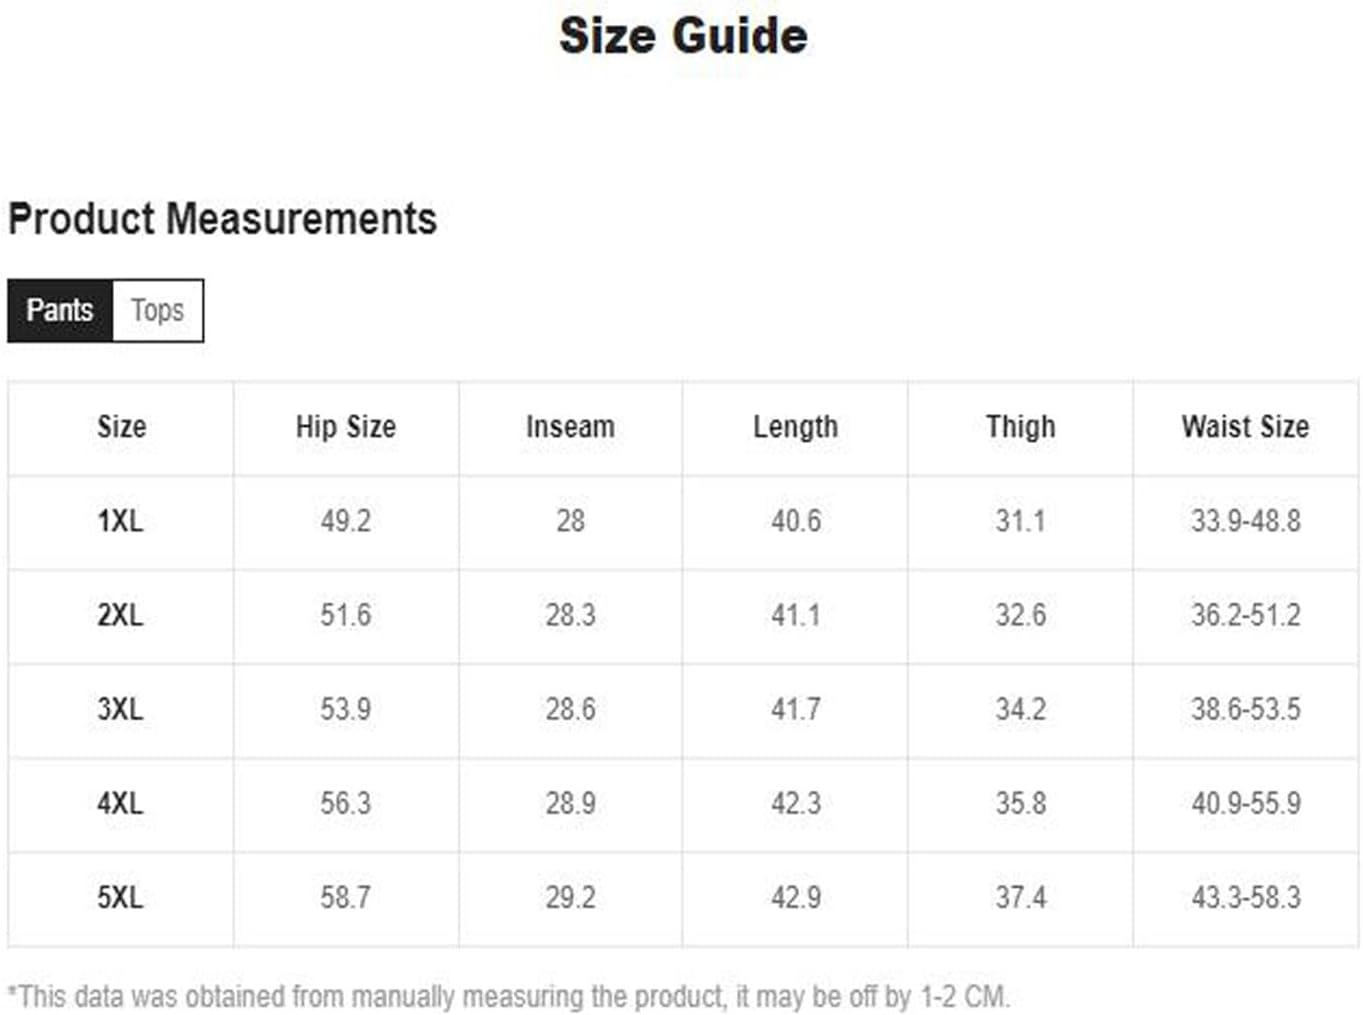This screenshot has height=1015, width=1363.
Task: Select the 5XL size row label
Action: (x=121, y=897)
